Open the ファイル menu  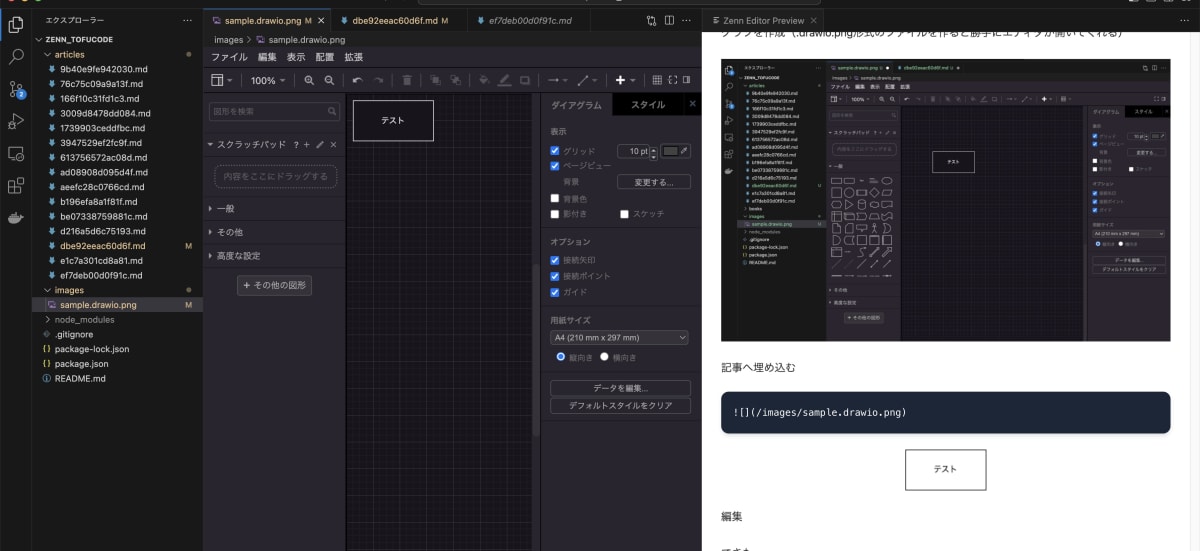pyautogui.click(x=229, y=57)
